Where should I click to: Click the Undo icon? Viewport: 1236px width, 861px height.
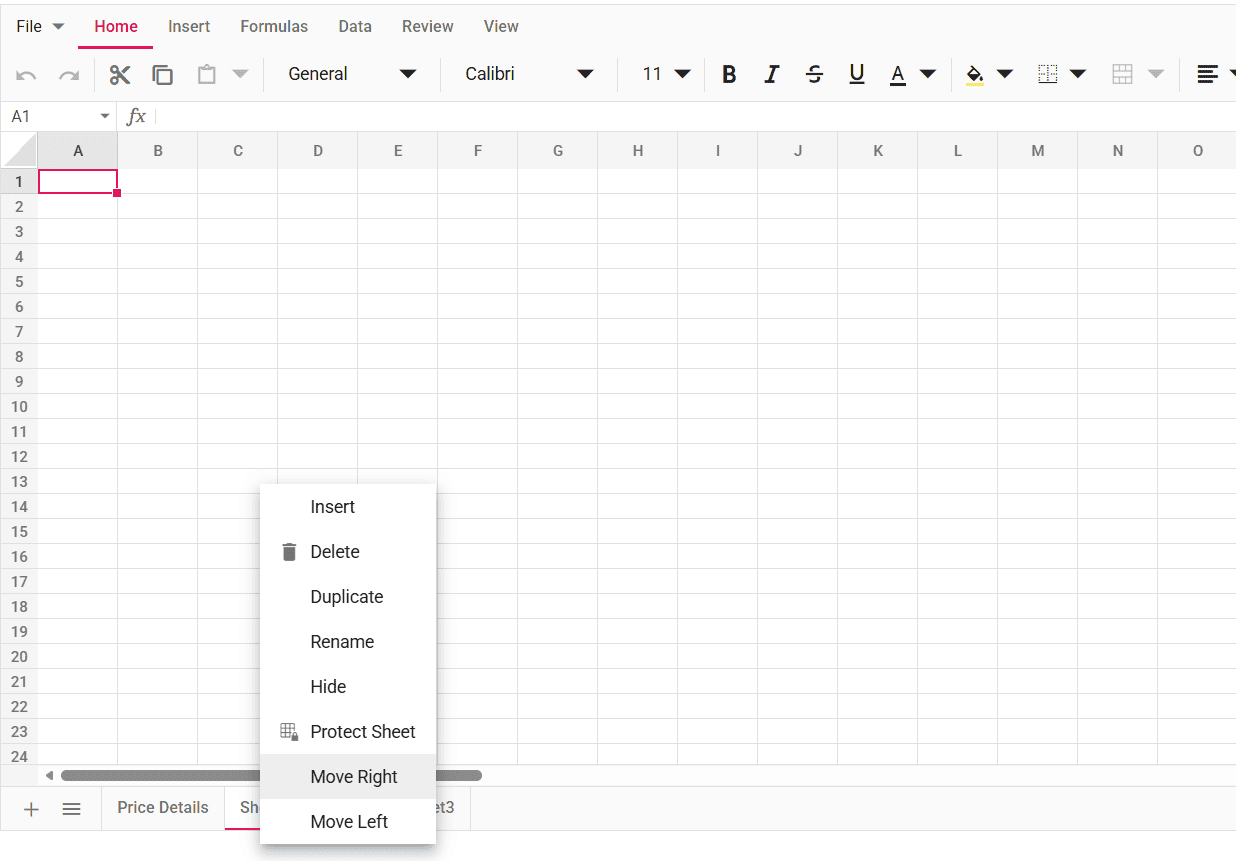pyautogui.click(x=27, y=75)
